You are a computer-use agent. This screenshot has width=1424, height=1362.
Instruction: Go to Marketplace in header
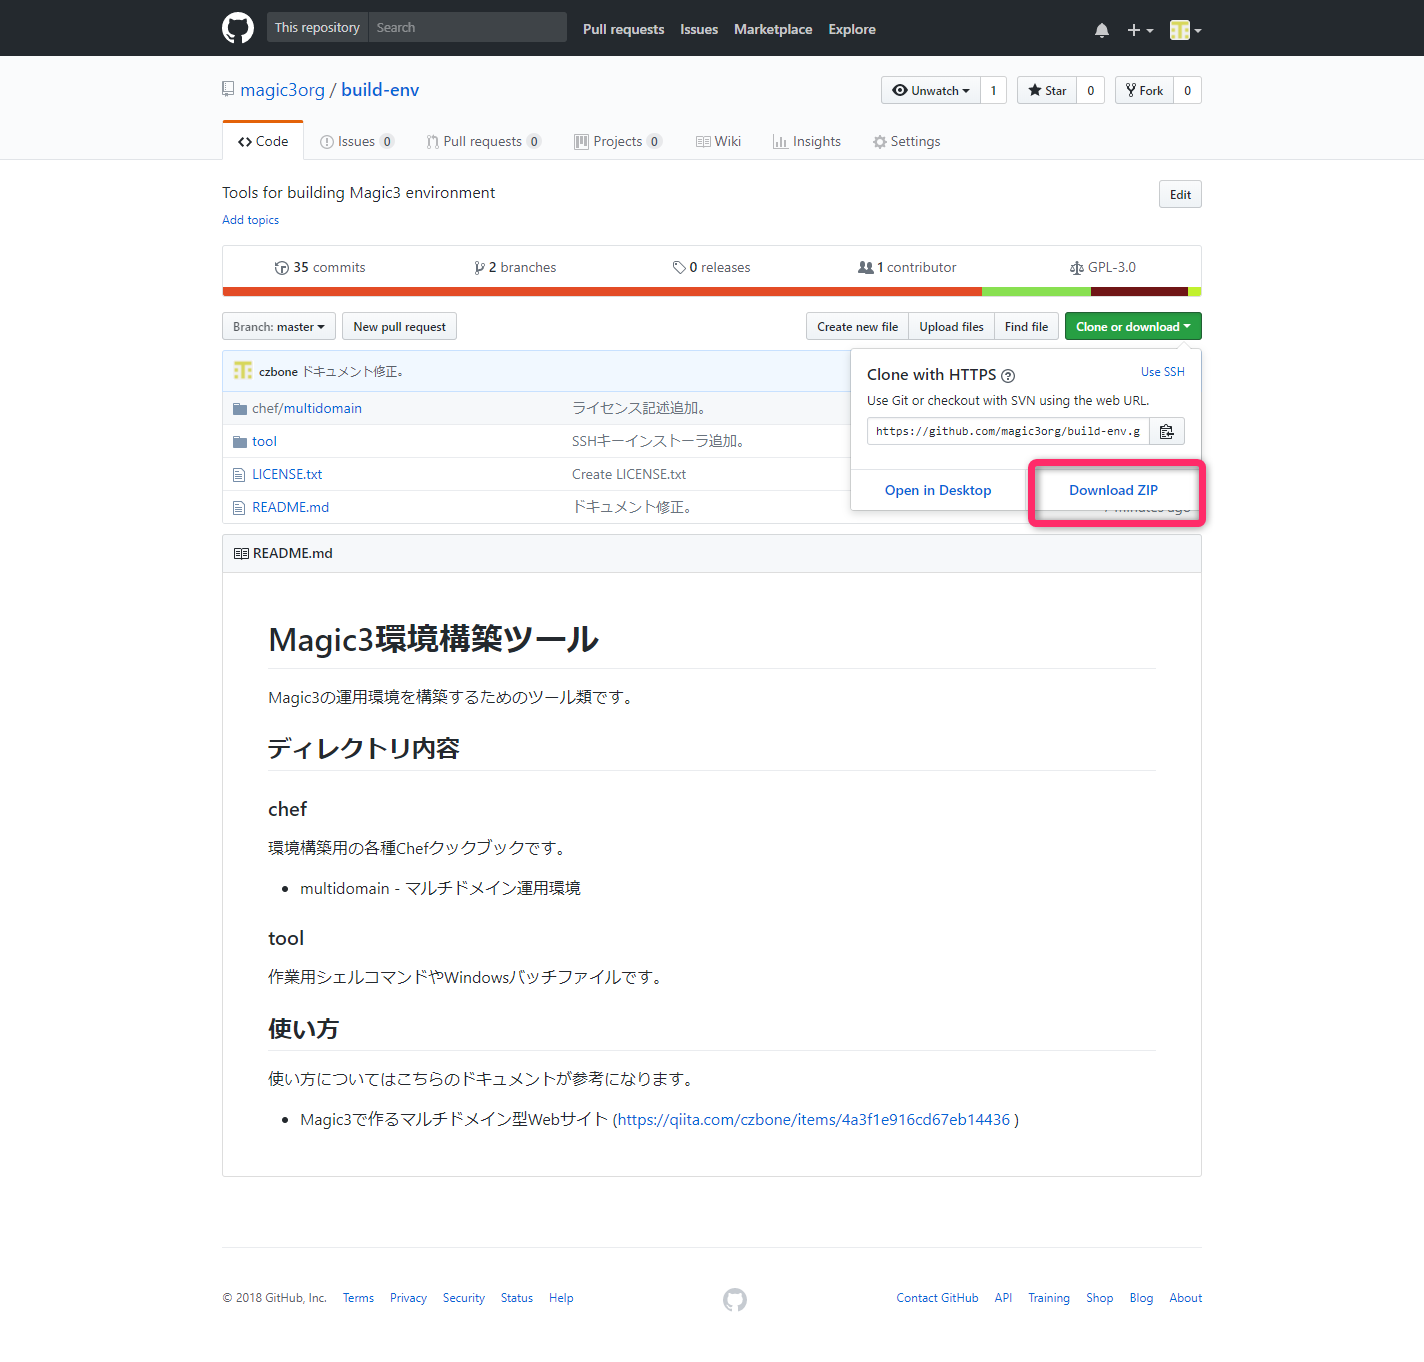point(773,29)
